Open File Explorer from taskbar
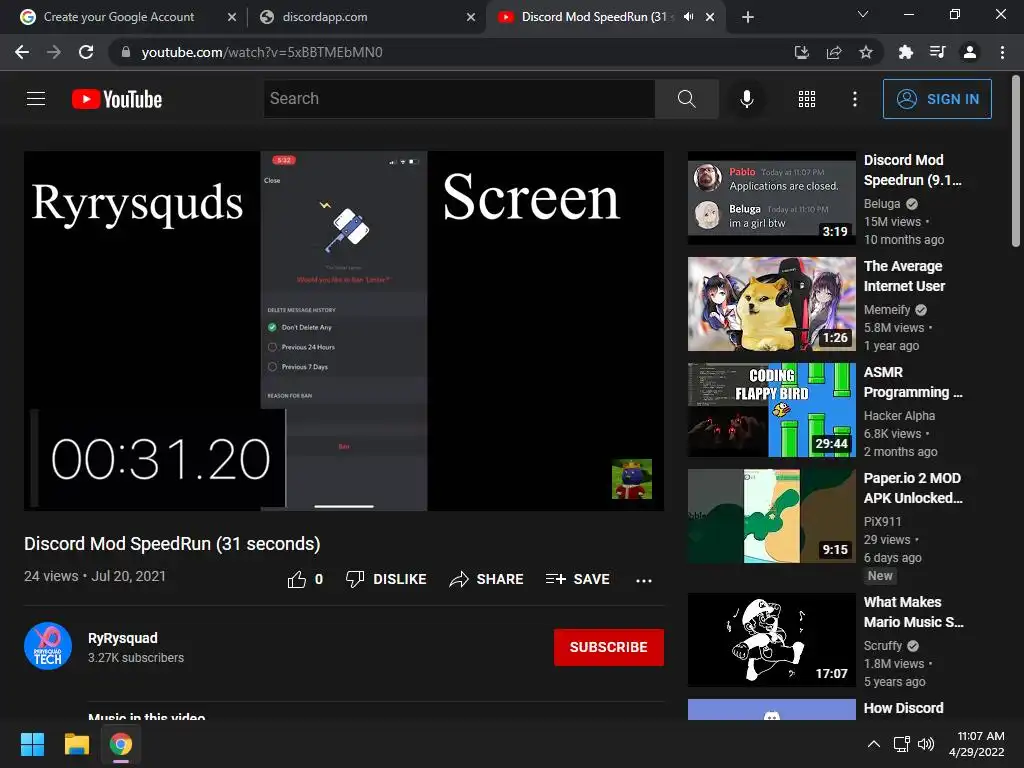The image size is (1024, 768). point(76,744)
